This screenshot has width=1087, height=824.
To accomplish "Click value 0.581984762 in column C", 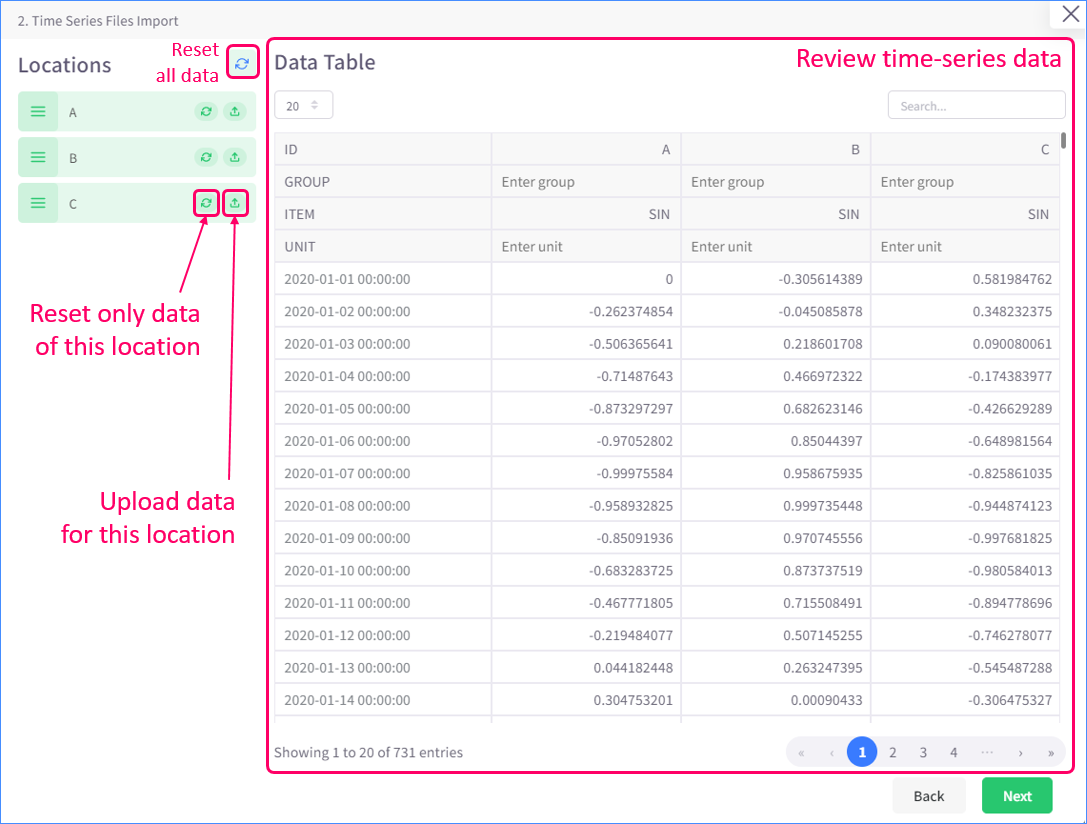I will tap(965, 279).
